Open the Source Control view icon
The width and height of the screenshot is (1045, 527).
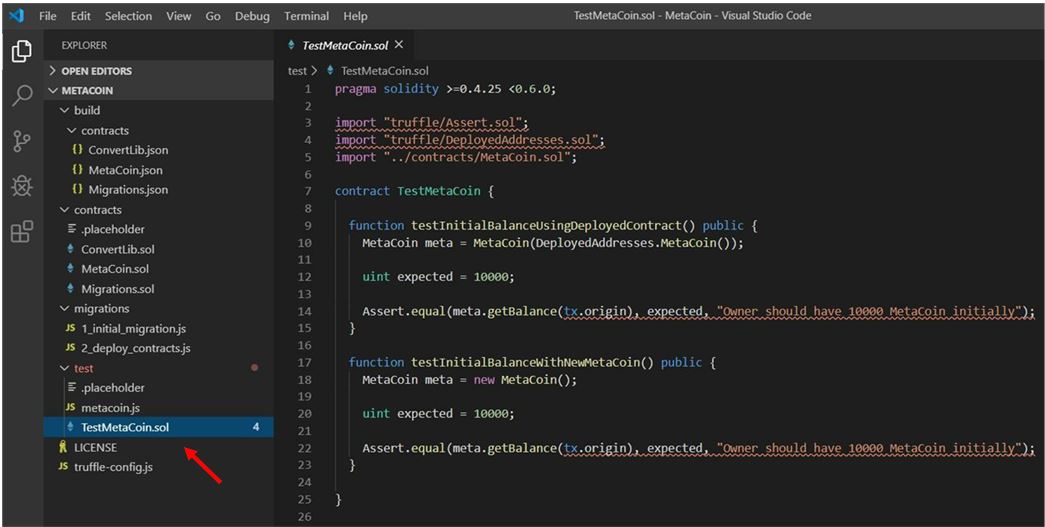point(21,142)
